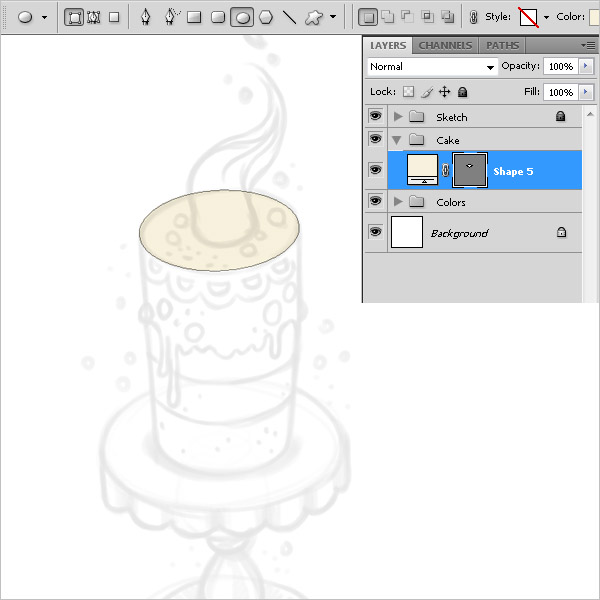Hide the Shape 5 layer
This screenshot has width=600, height=600.
(x=376, y=170)
